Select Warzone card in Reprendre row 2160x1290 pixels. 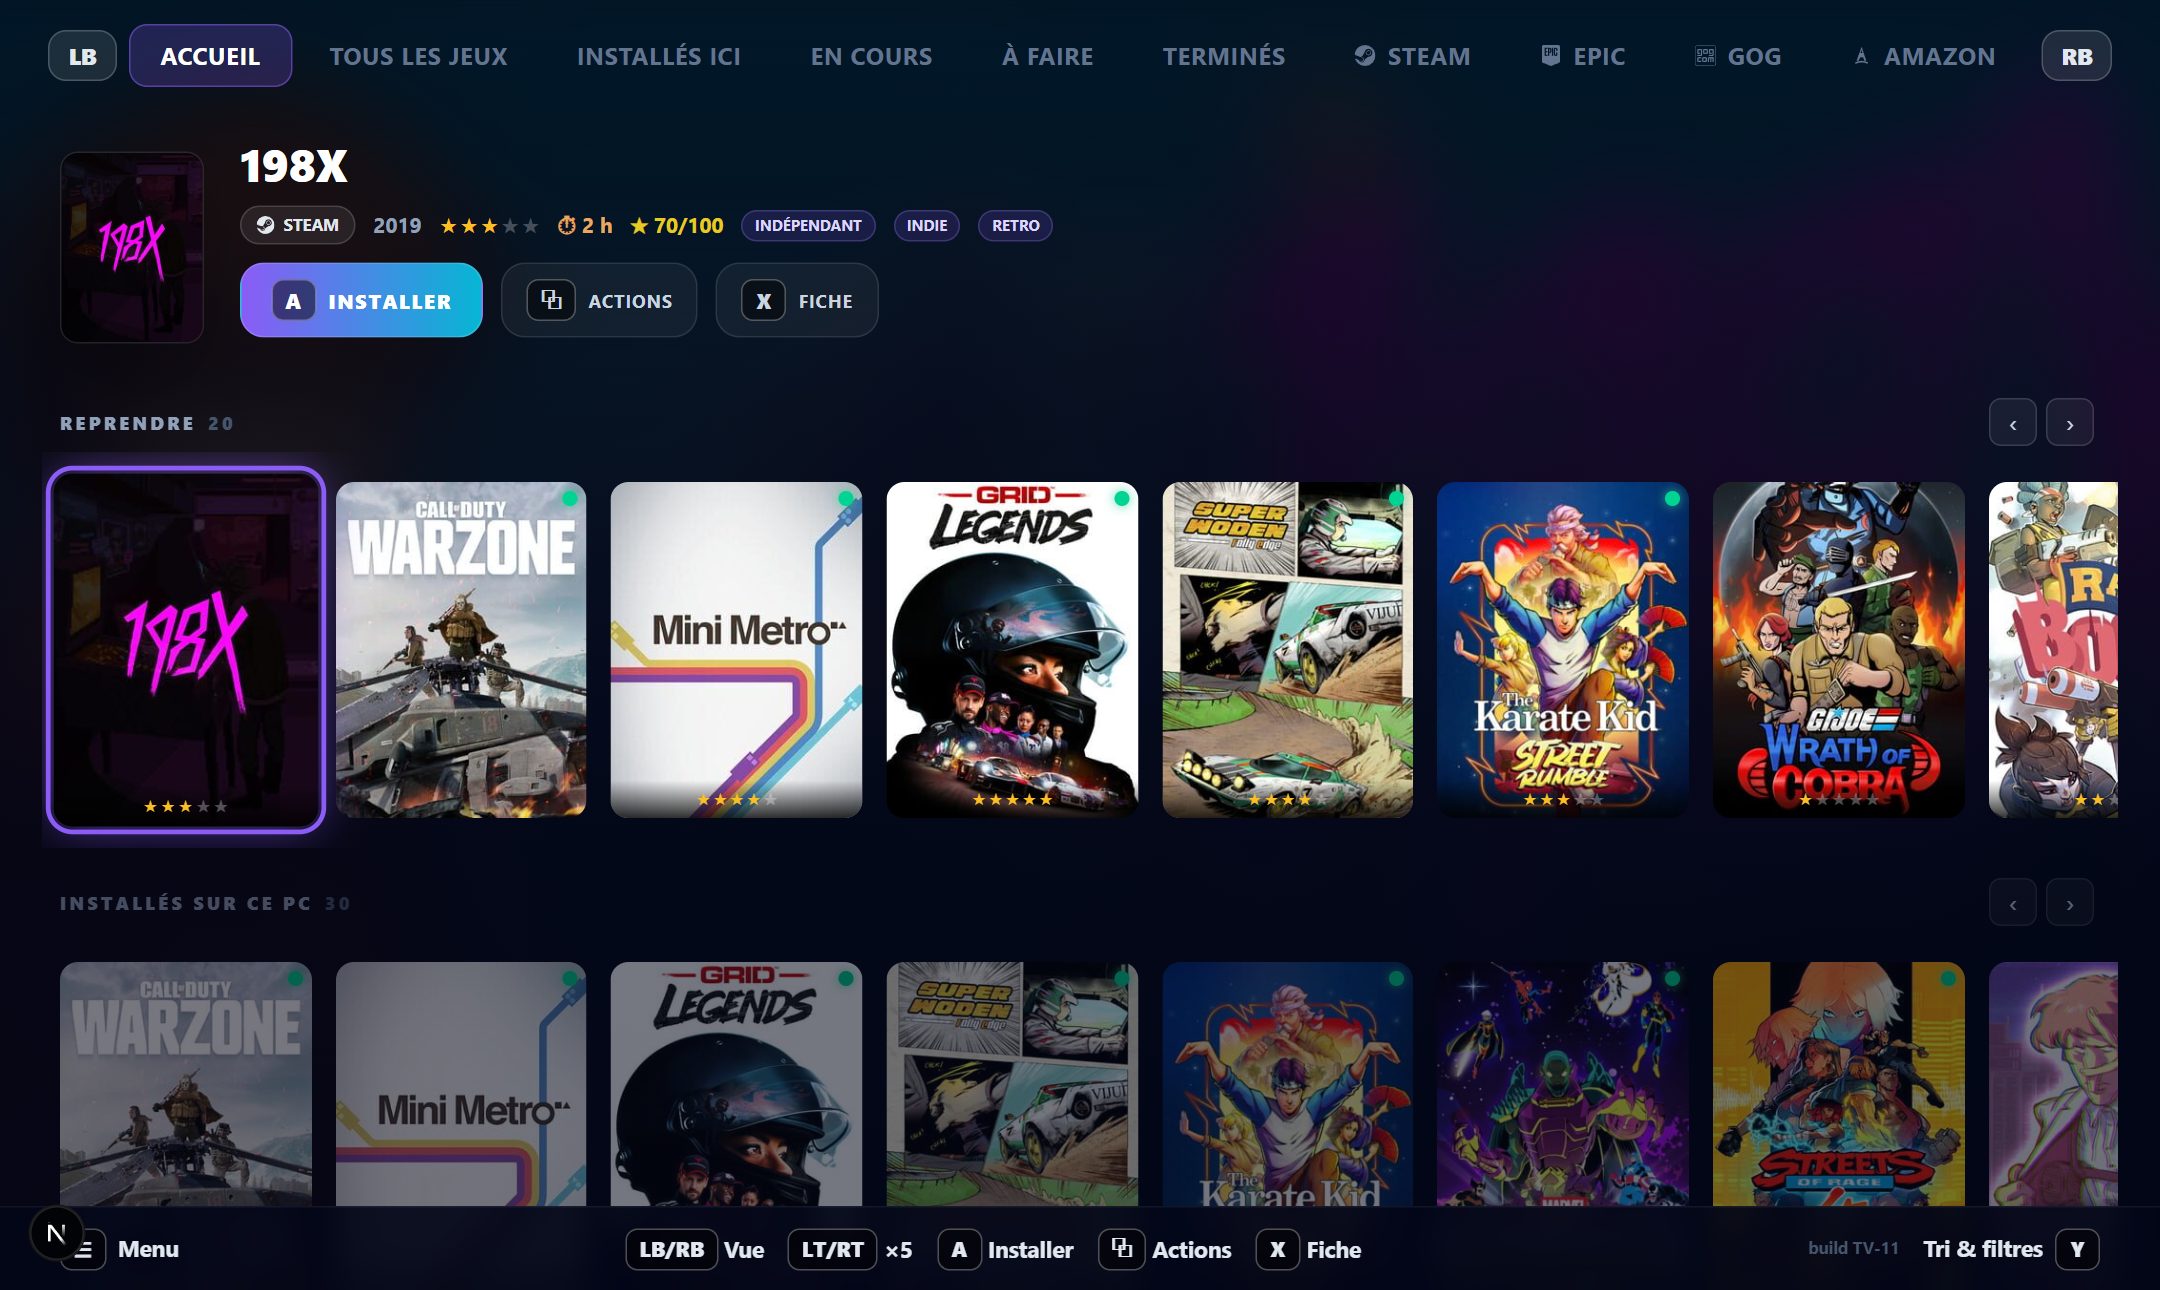[x=461, y=650]
